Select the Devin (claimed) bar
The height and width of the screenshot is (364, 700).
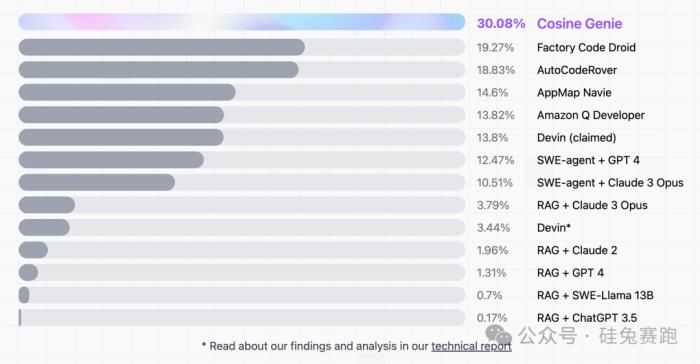pyautogui.click(x=242, y=138)
